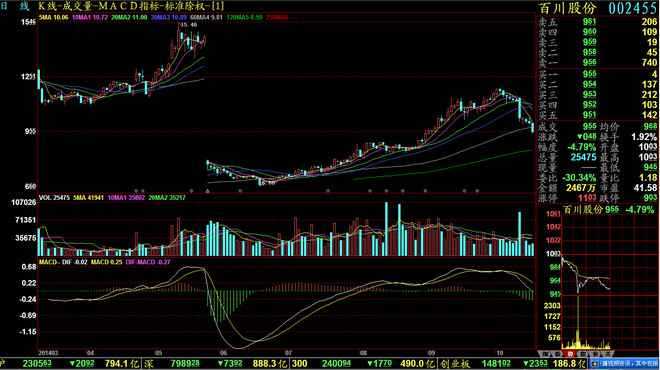Click the 300 index value 240094

[336, 364]
